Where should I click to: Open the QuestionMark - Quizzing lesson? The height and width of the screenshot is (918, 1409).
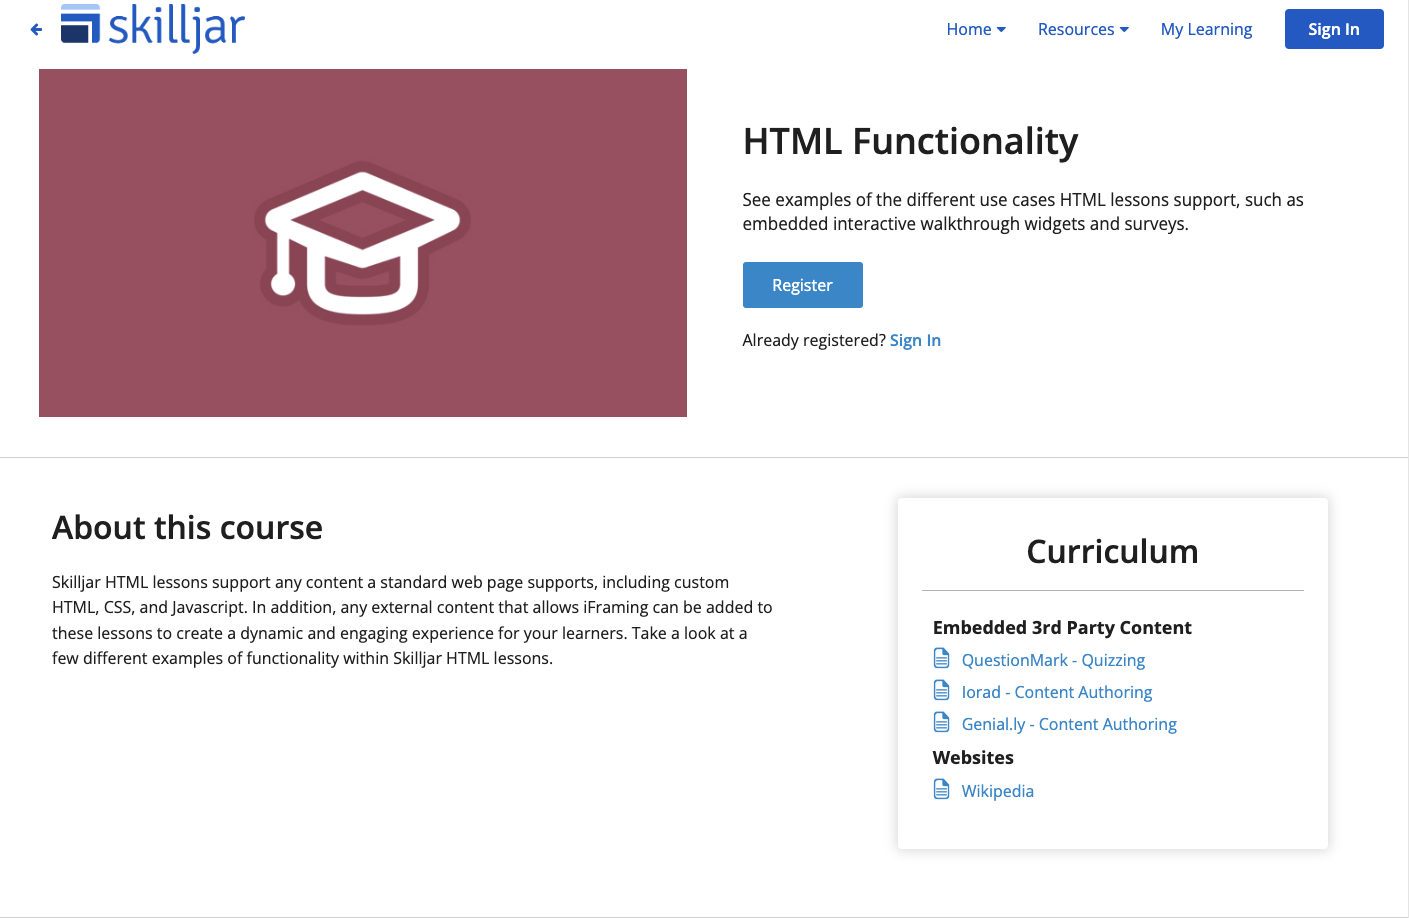pos(1053,660)
